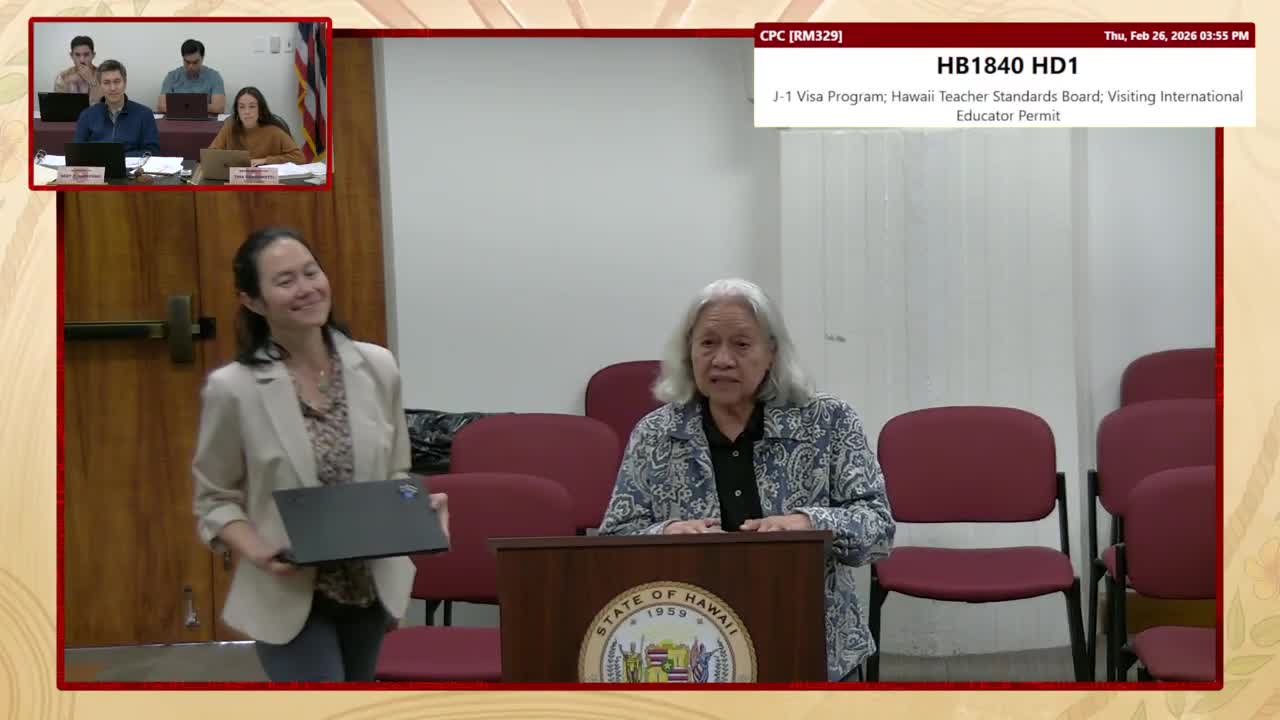Click the picture-in-picture committee camera inset

[x=180, y=104]
